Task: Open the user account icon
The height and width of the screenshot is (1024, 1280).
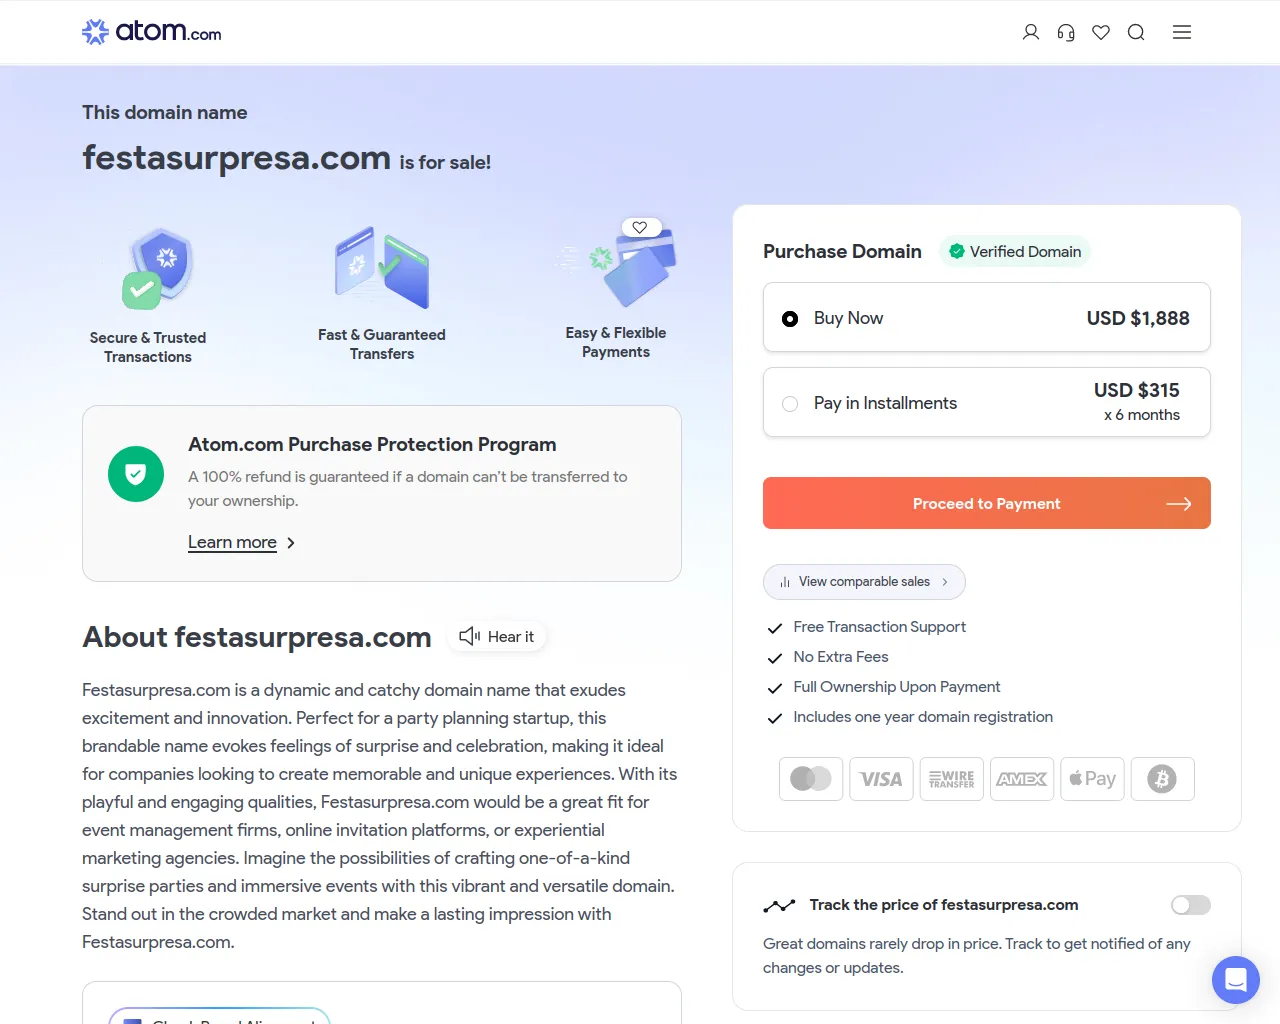Action: (1031, 32)
